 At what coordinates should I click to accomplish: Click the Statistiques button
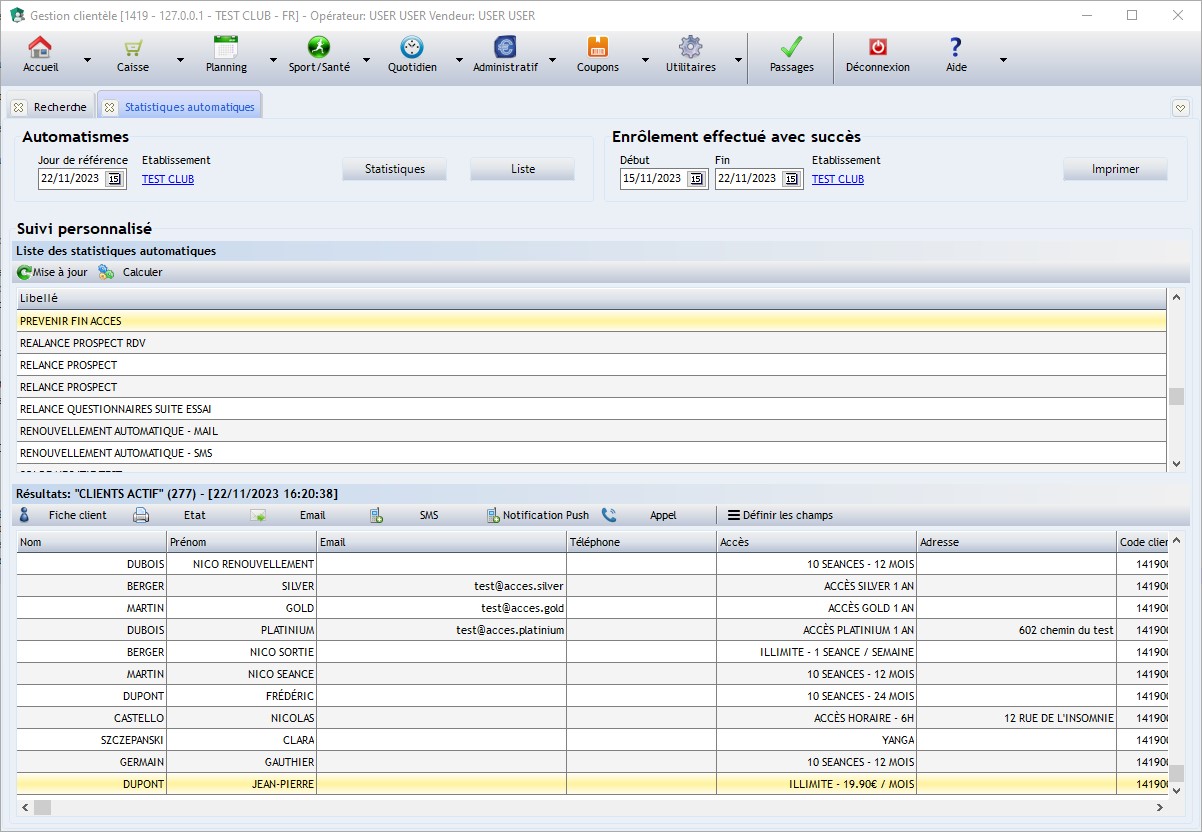394,169
